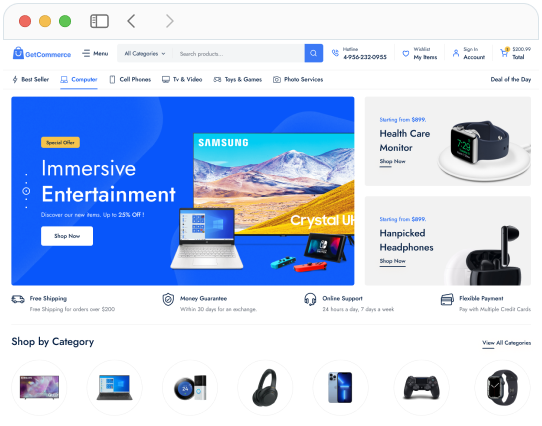Image resolution: width=542 pixels, height=426 pixels.
Task: Expand the All Categories dropdown
Action: pos(145,54)
